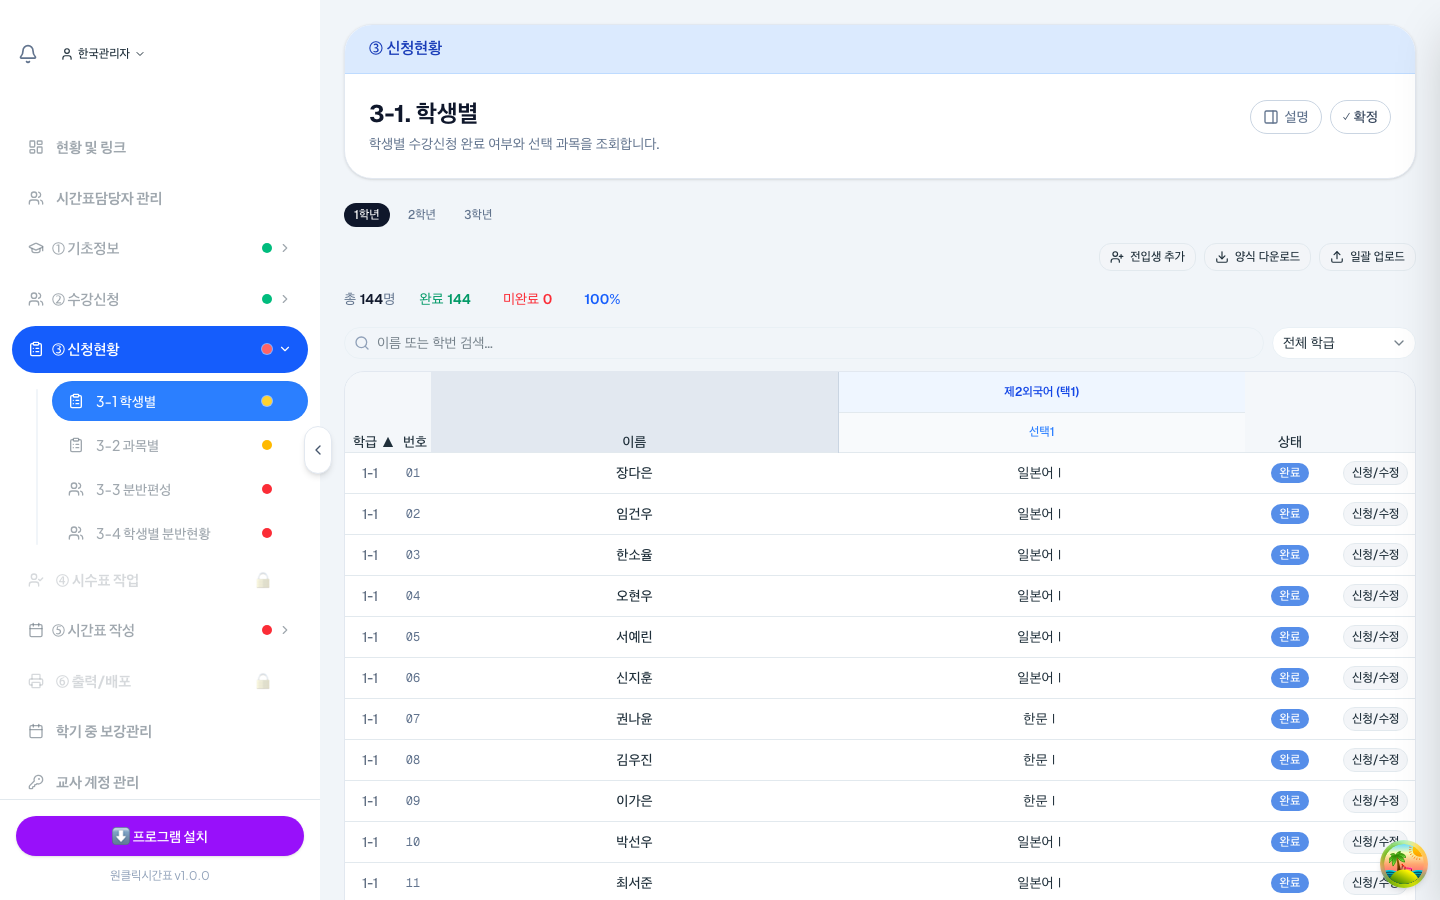Click 일본어 I cell for 신지훈

[x=1039, y=678]
